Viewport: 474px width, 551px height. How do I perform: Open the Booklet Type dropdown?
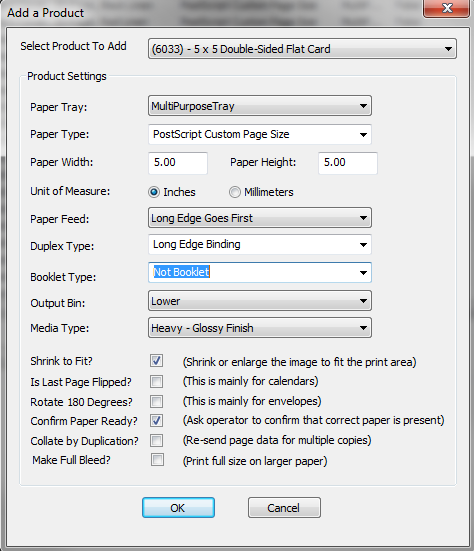pyautogui.click(x=260, y=272)
